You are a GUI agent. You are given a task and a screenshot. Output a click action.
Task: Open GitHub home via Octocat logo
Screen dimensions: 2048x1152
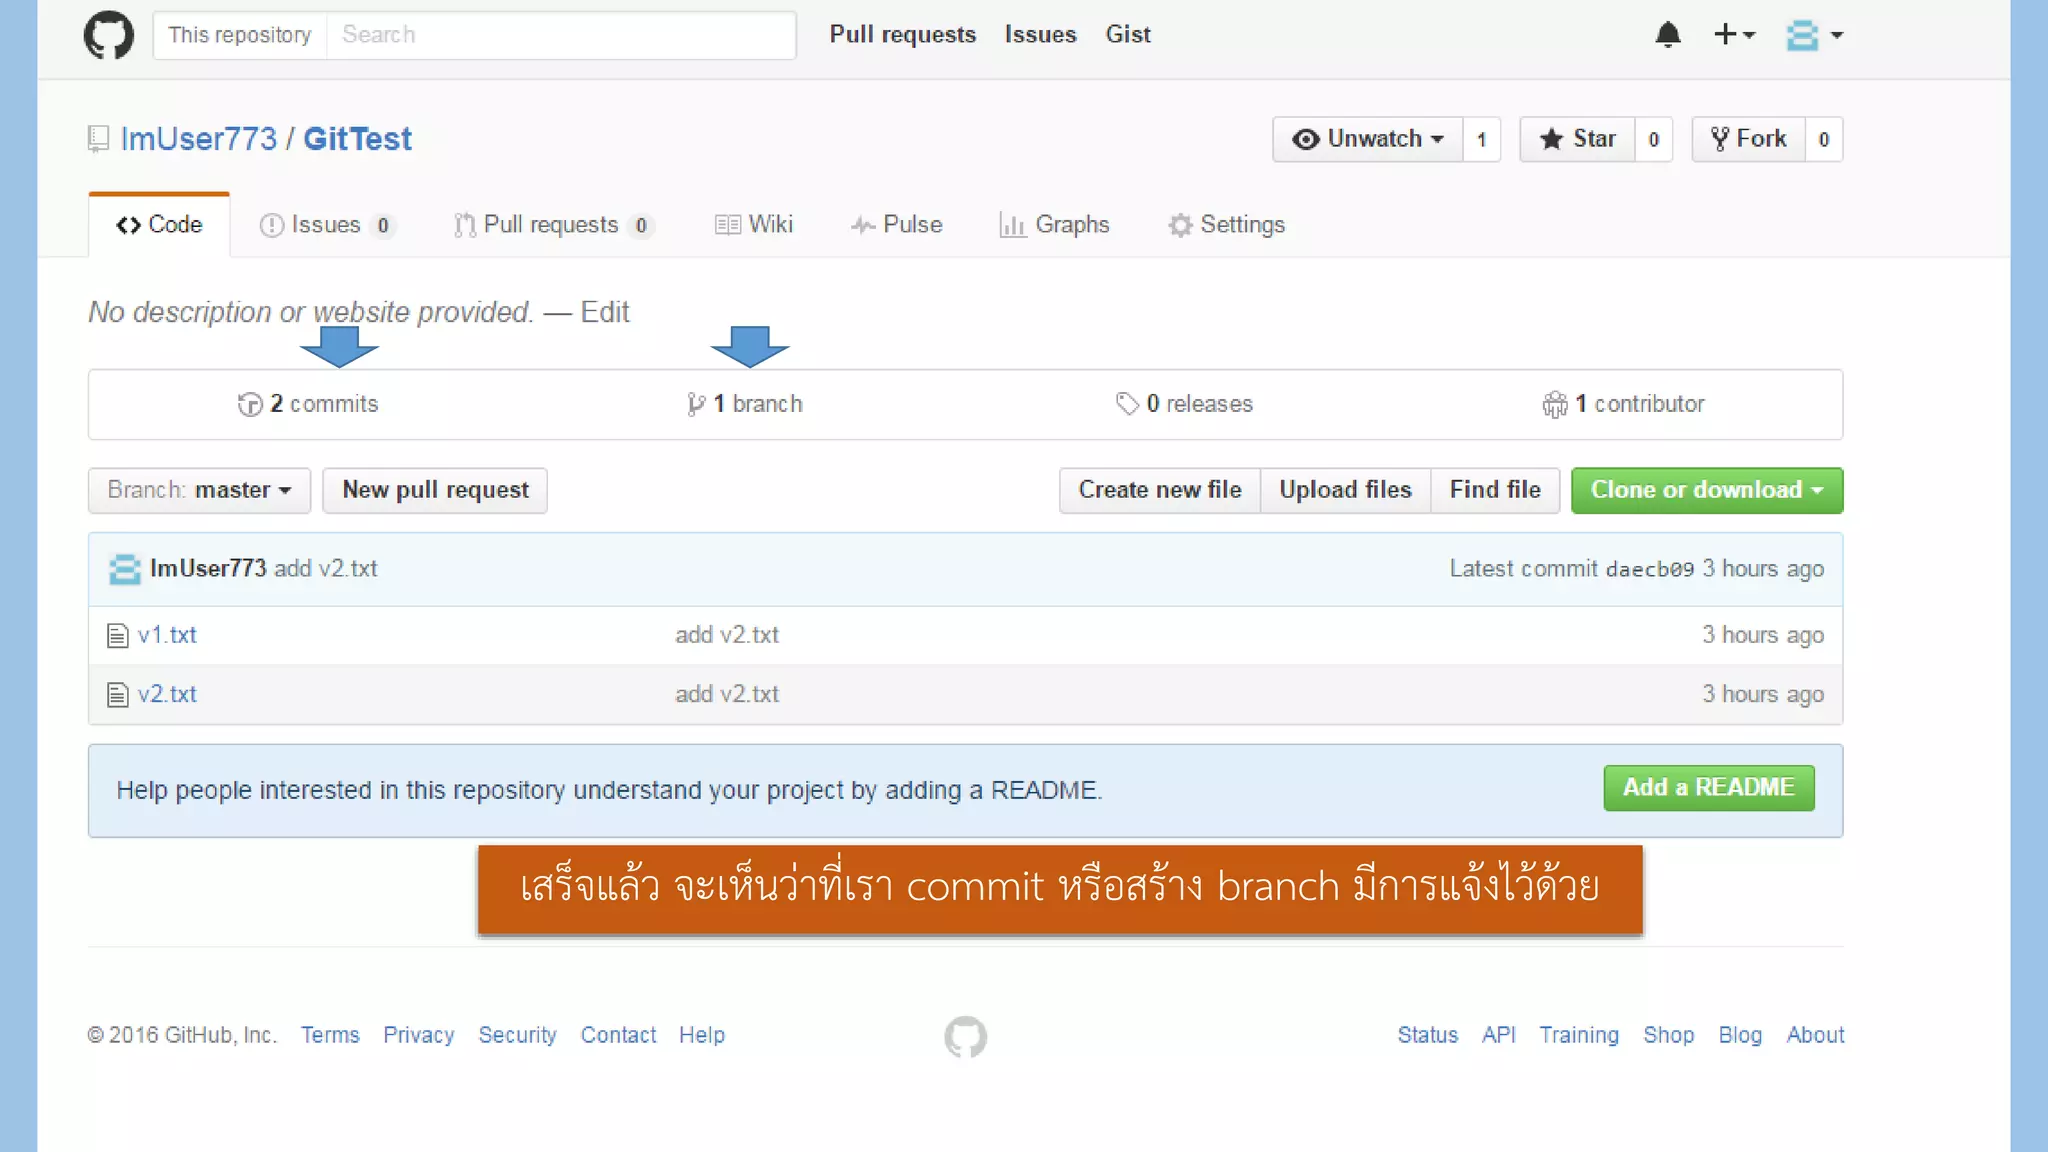pyautogui.click(x=108, y=35)
